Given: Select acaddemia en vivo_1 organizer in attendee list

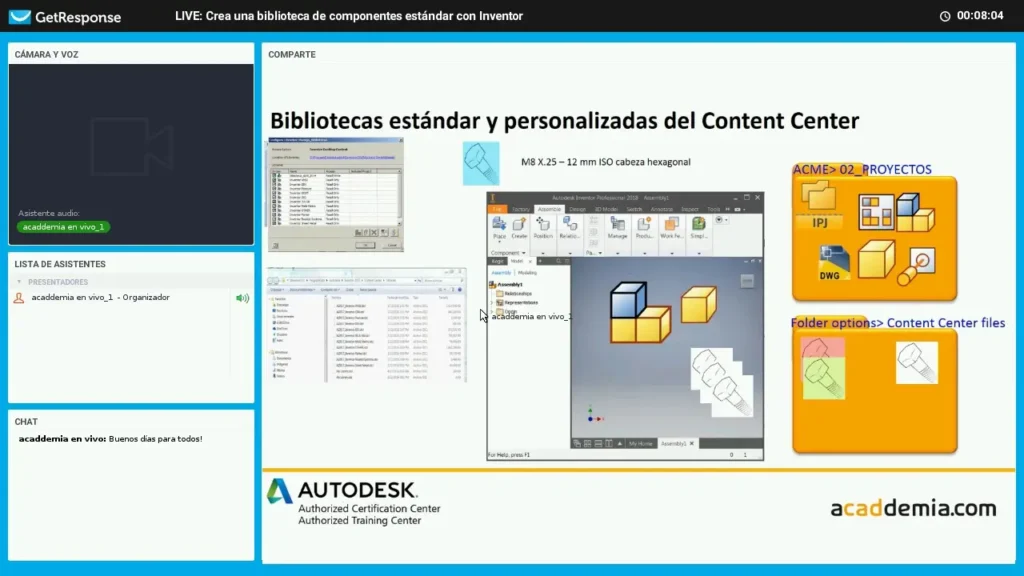Looking at the screenshot, I should coord(100,298).
